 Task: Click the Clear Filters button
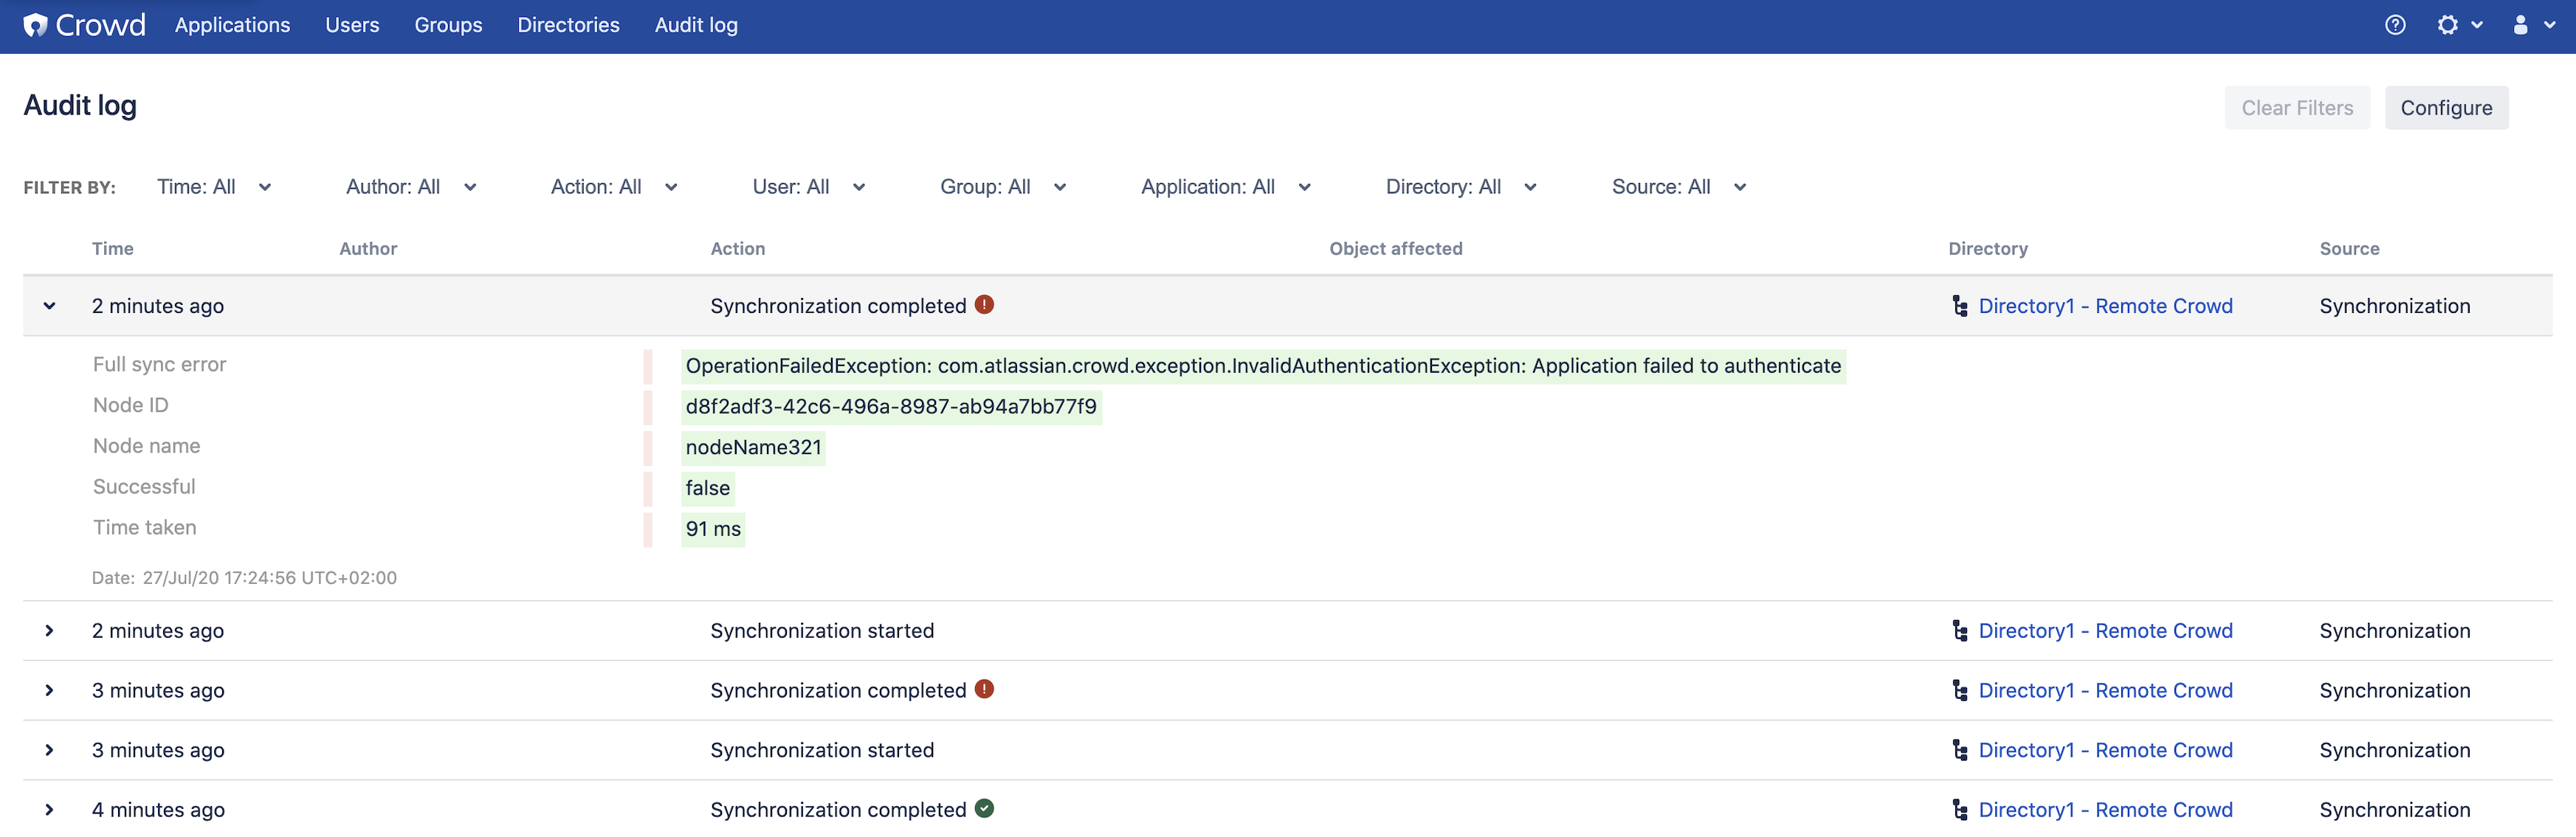(x=2297, y=108)
